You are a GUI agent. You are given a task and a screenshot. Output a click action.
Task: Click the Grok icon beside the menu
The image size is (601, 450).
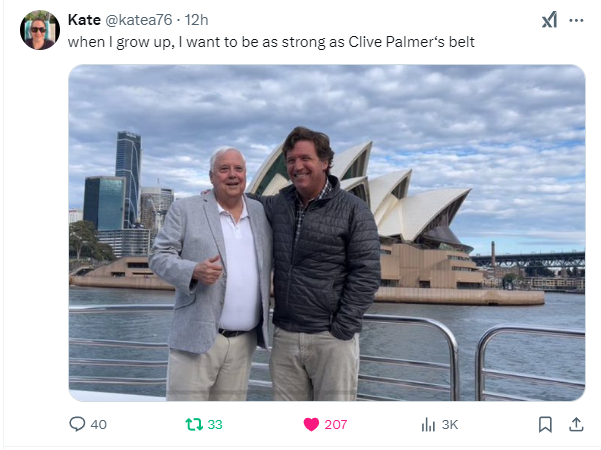pyautogui.click(x=549, y=20)
